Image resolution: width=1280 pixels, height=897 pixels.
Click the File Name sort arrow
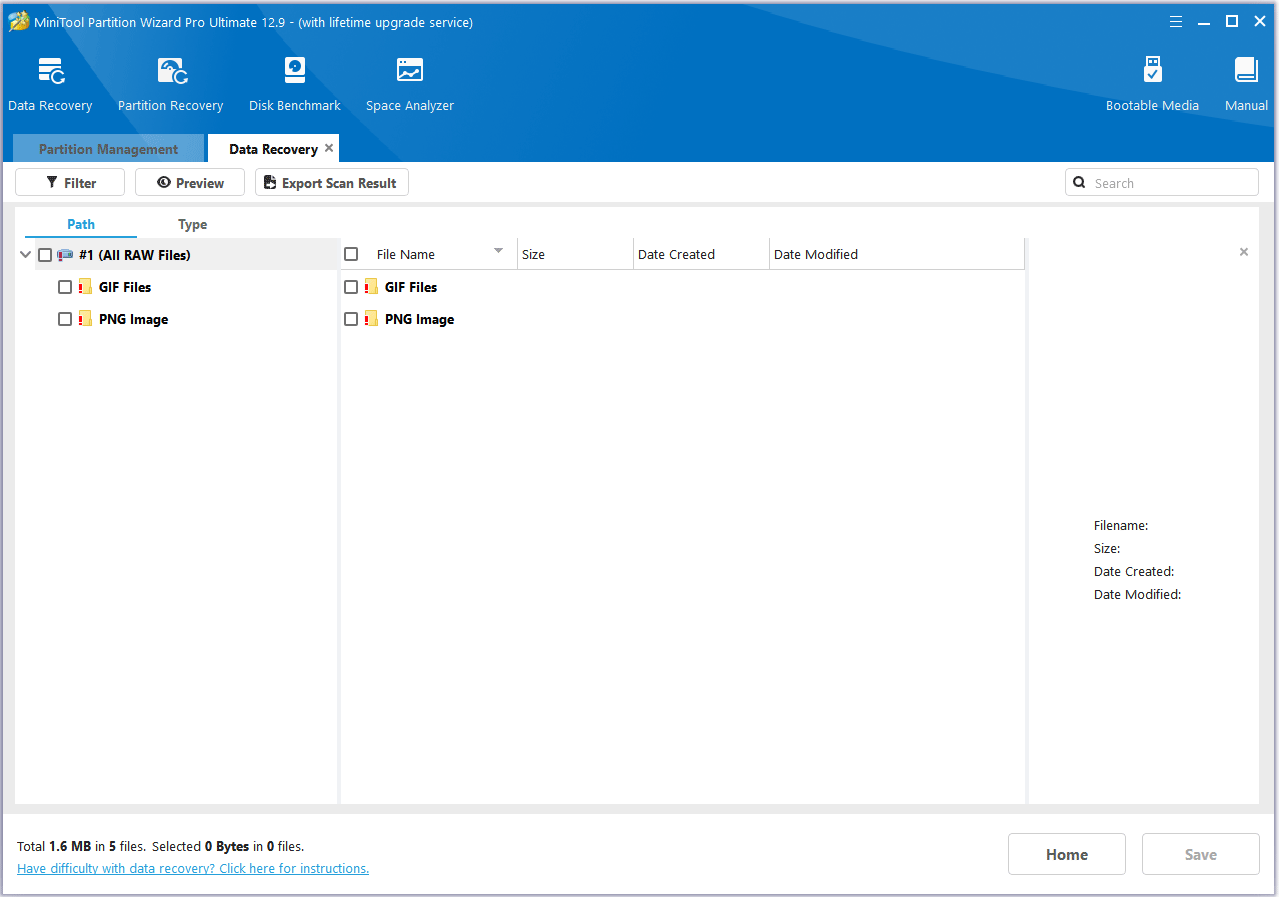(x=498, y=251)
